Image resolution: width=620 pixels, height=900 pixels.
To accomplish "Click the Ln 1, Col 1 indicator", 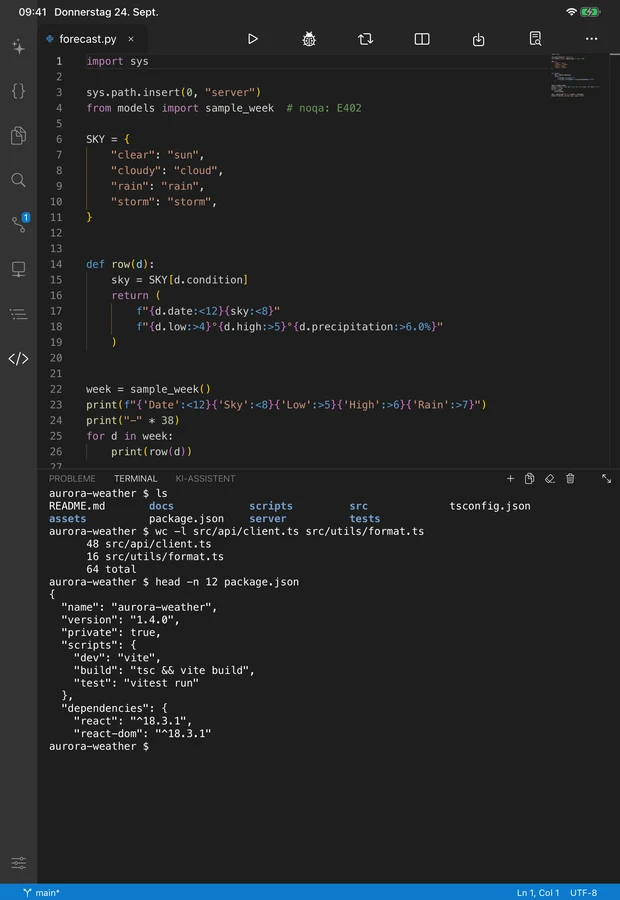I will coord(538,893).
